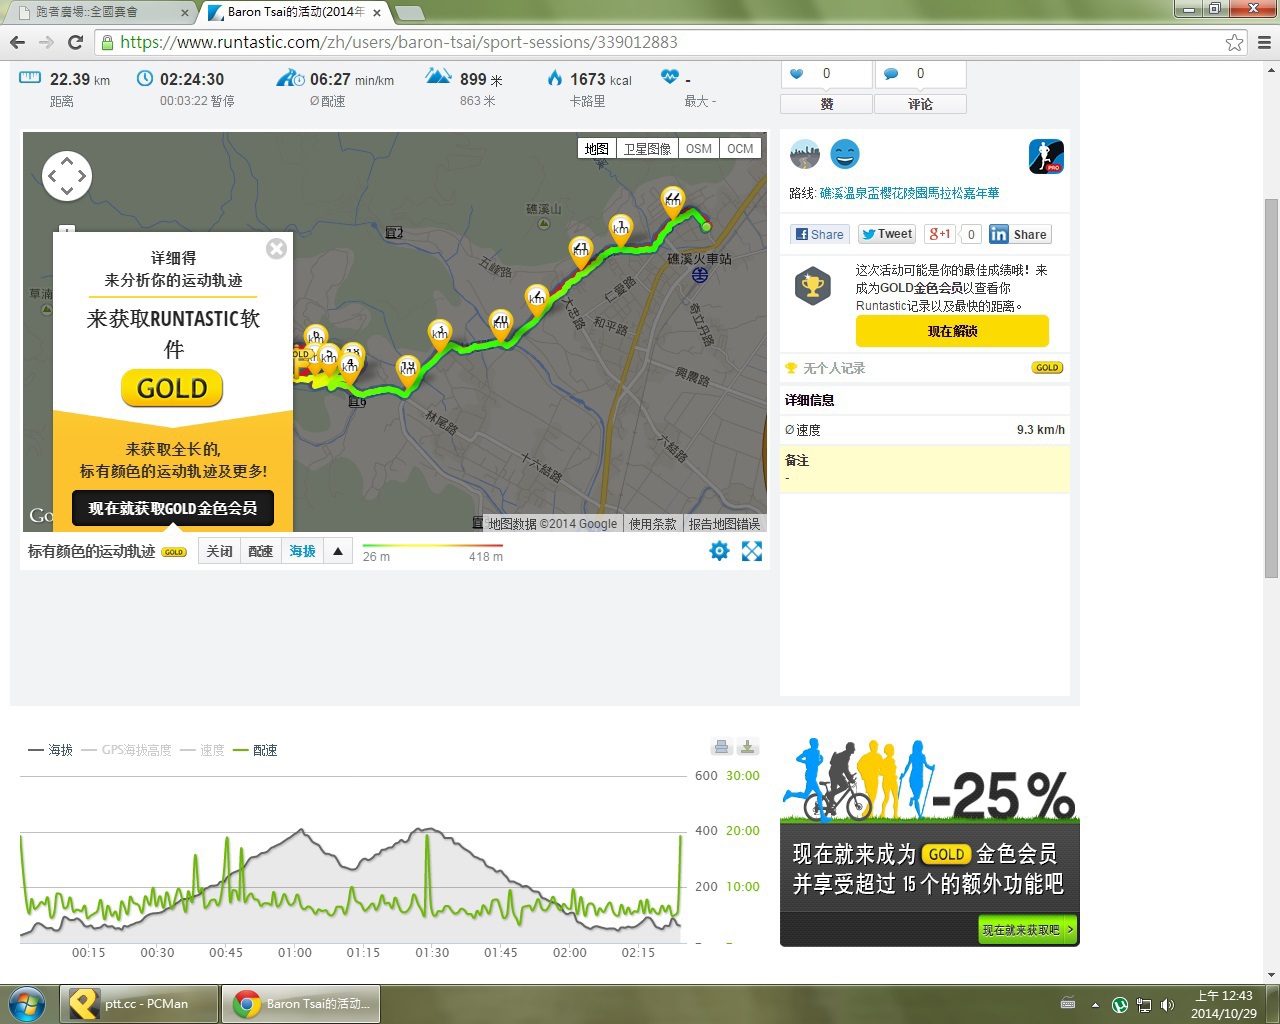This screenshot has height=1024, width=1280.
Task: Toggle the 配速 series in chart legend
Action: (x=254, y=750)
